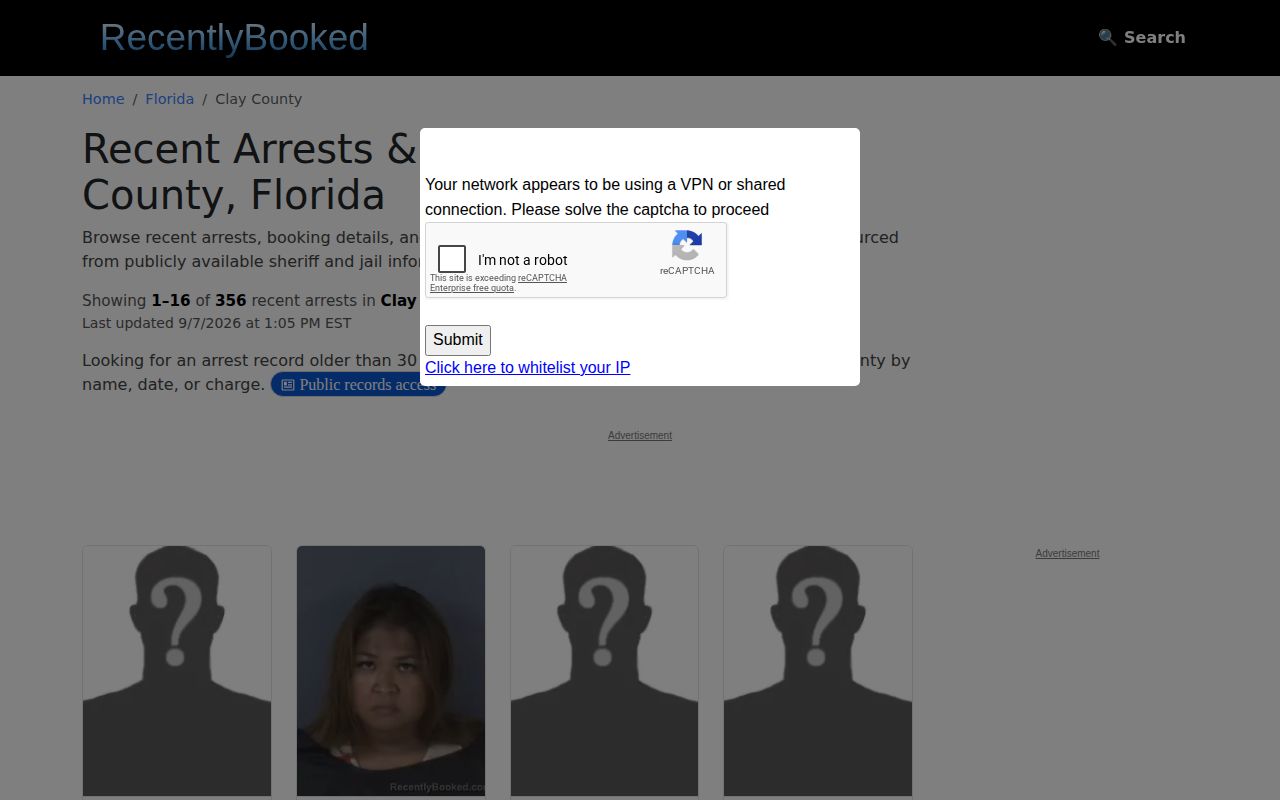This screenshot has width=1280, height=800.
Task: Open the whitelist your IP link
Action: (527, 367)
